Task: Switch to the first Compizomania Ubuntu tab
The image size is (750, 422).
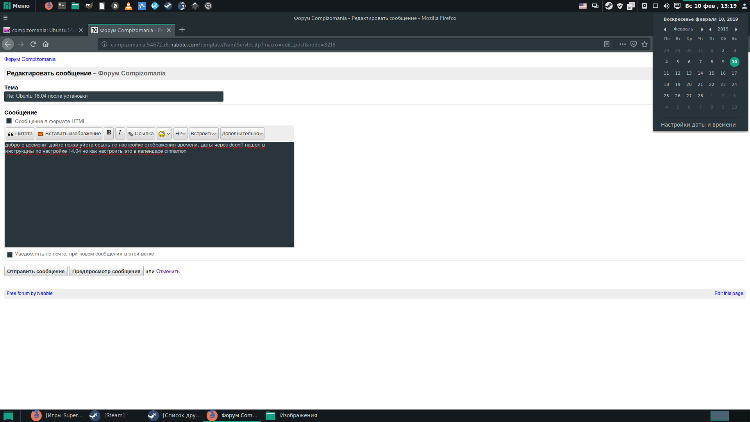Action: 42,30
